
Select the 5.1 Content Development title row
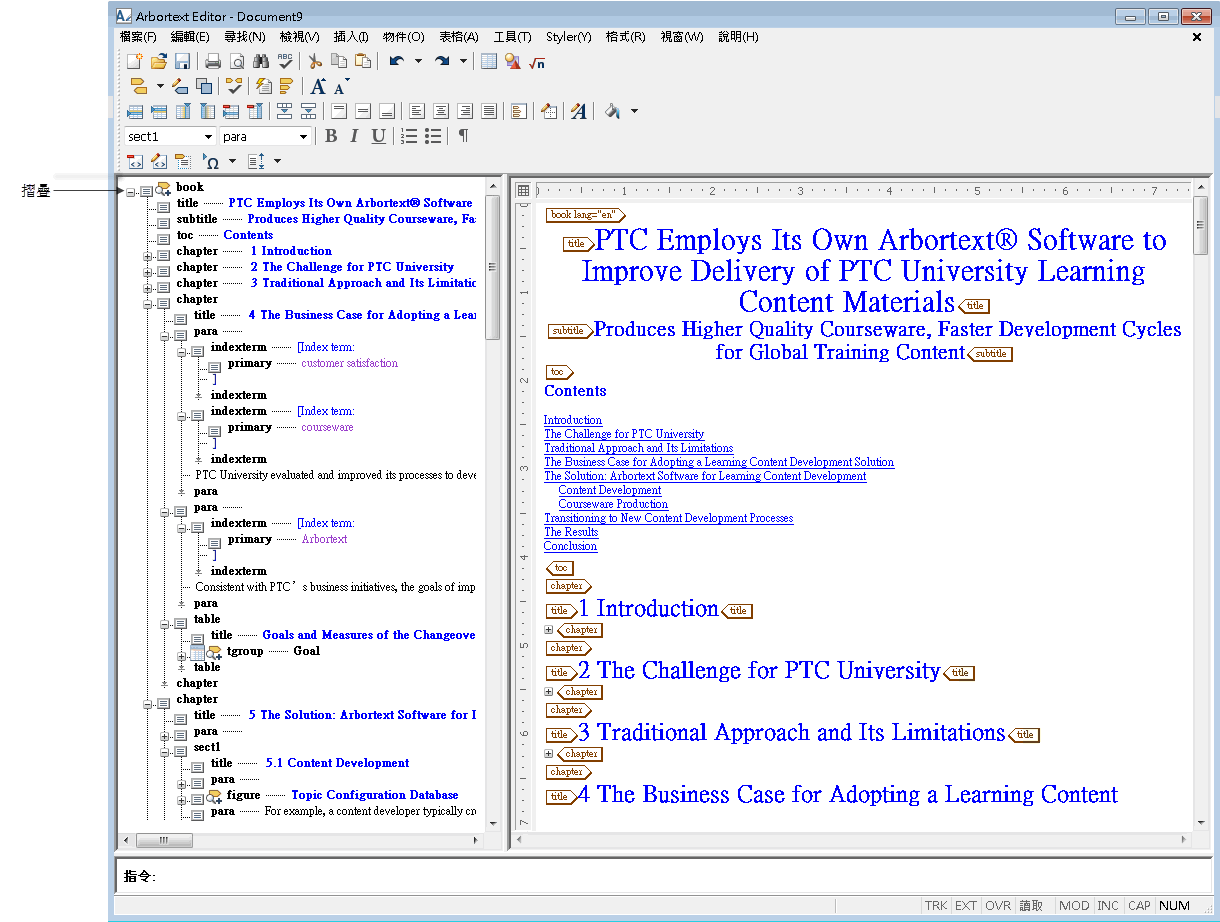point(310,763)
